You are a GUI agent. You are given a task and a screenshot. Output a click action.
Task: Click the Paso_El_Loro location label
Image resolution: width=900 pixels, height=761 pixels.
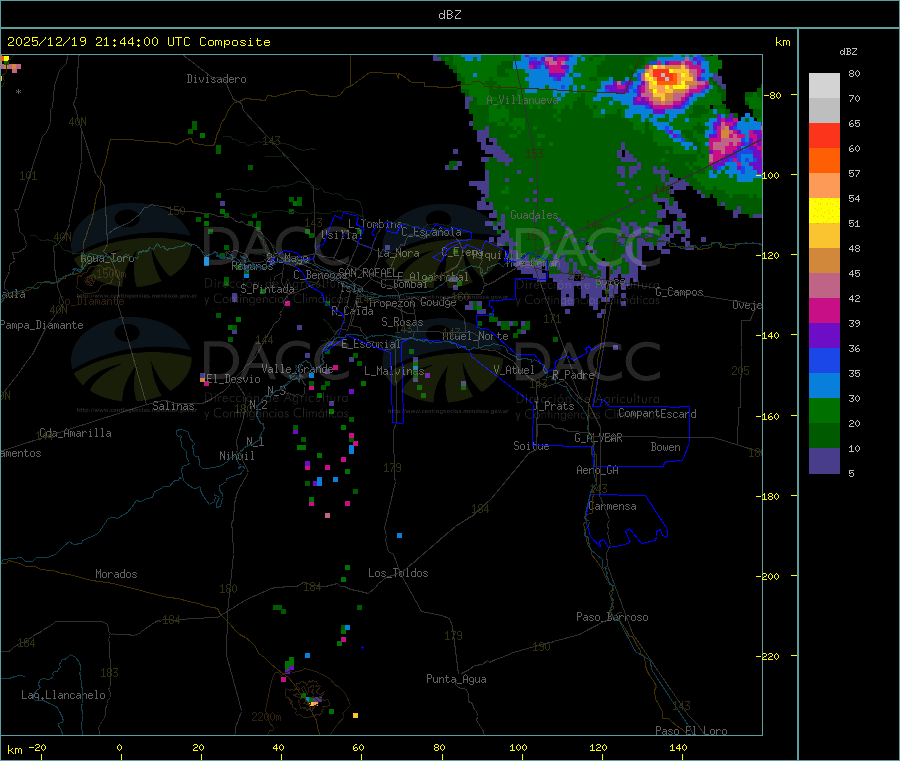point(691,731)
